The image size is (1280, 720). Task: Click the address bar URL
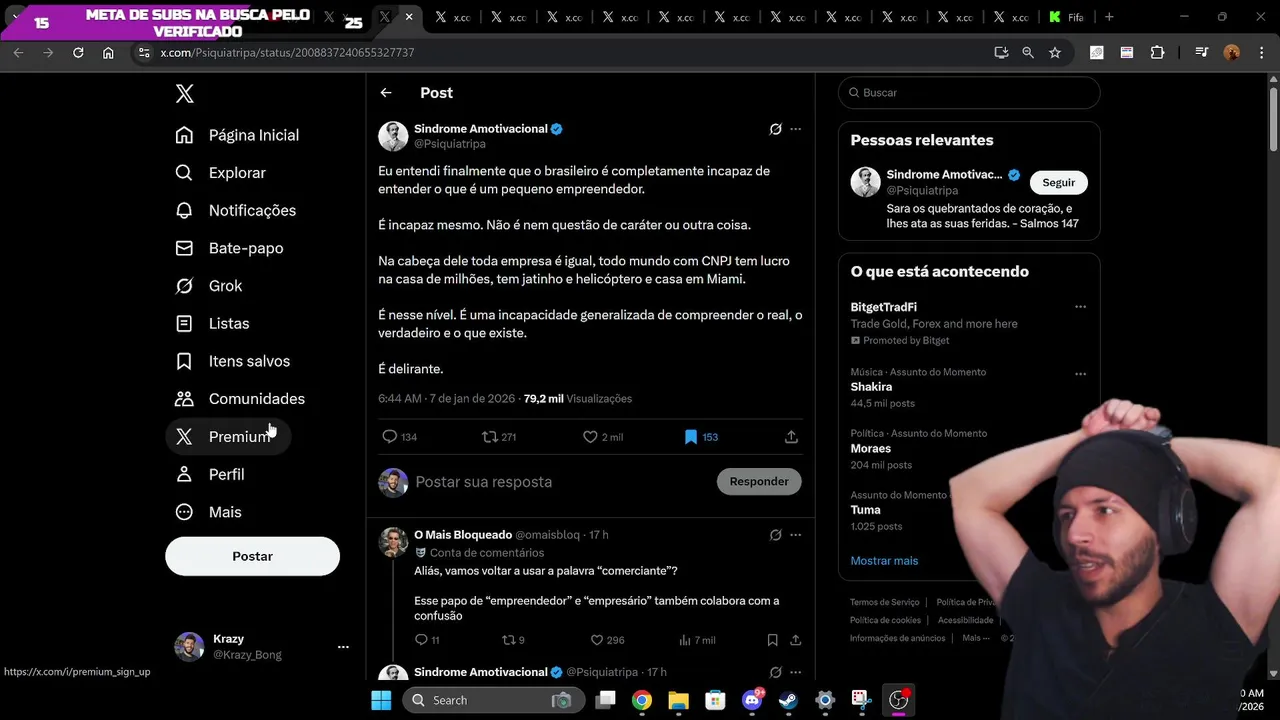pyautogui.click(x=287, y=53)
